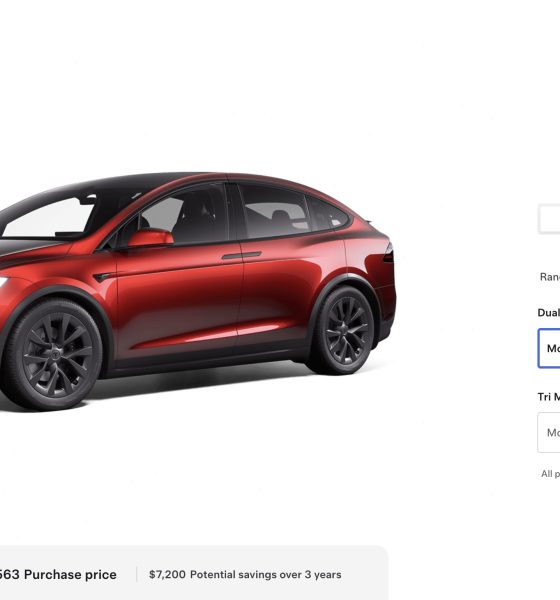Click the windshield of the red car

coord(48,217)
